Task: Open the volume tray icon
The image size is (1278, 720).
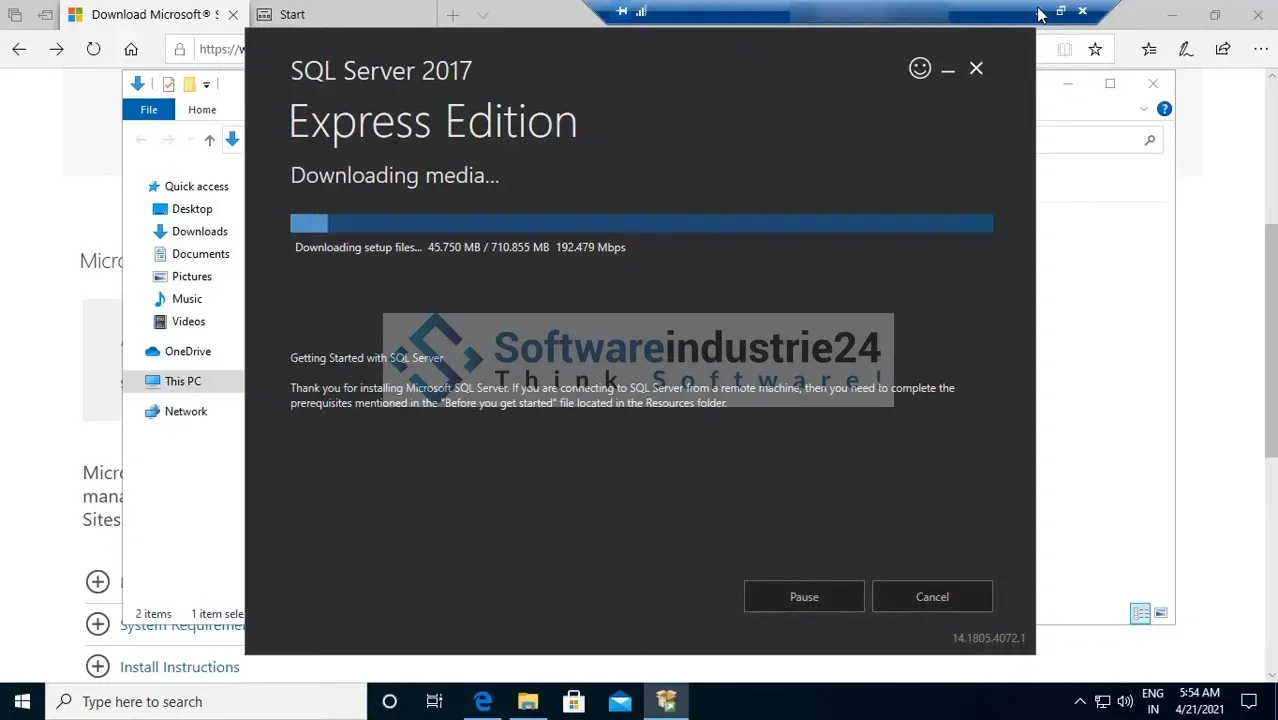Action: click(1125, 702)
